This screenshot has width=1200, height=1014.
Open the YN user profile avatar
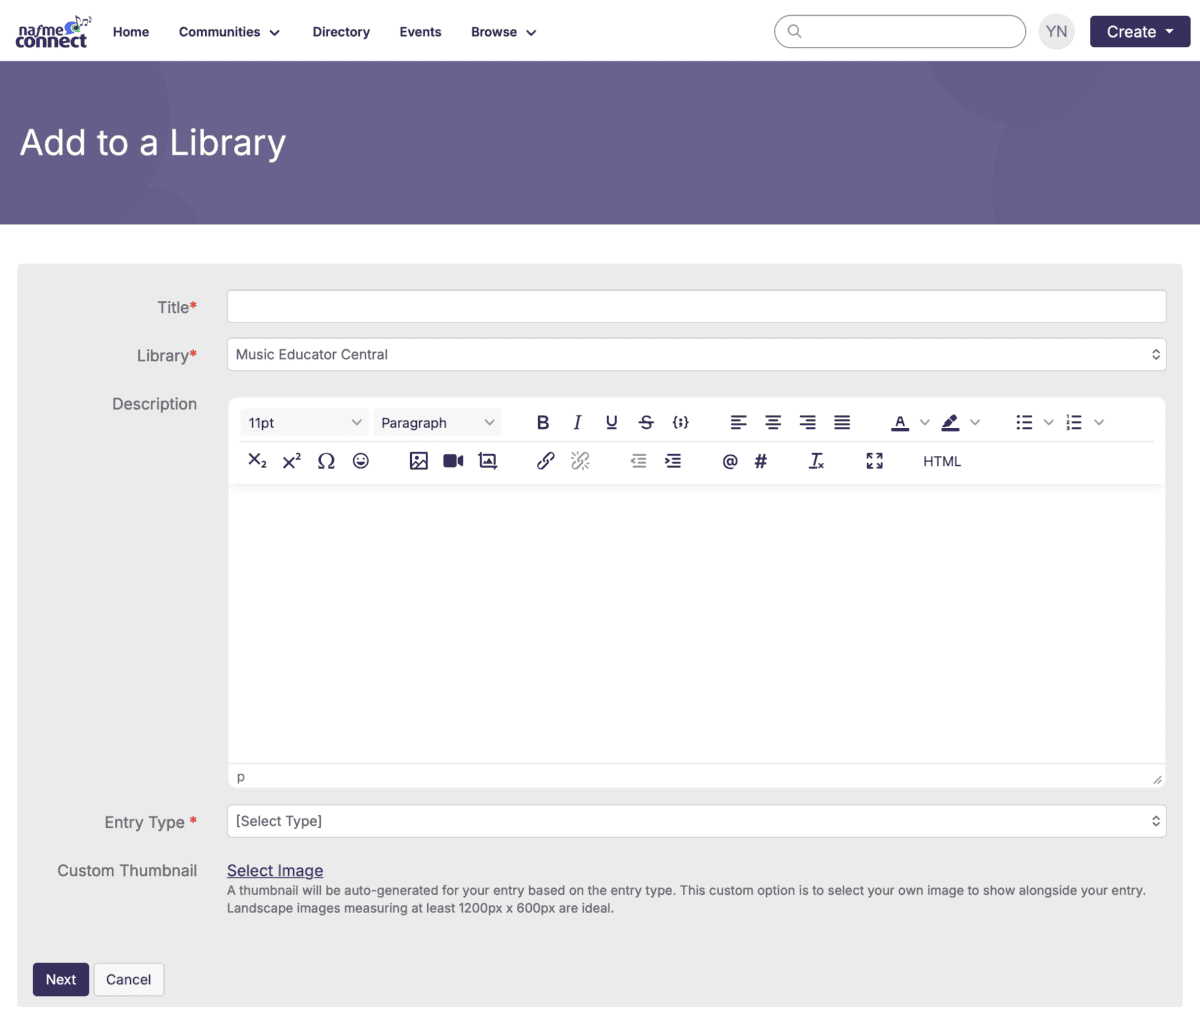click(1057, 32)
